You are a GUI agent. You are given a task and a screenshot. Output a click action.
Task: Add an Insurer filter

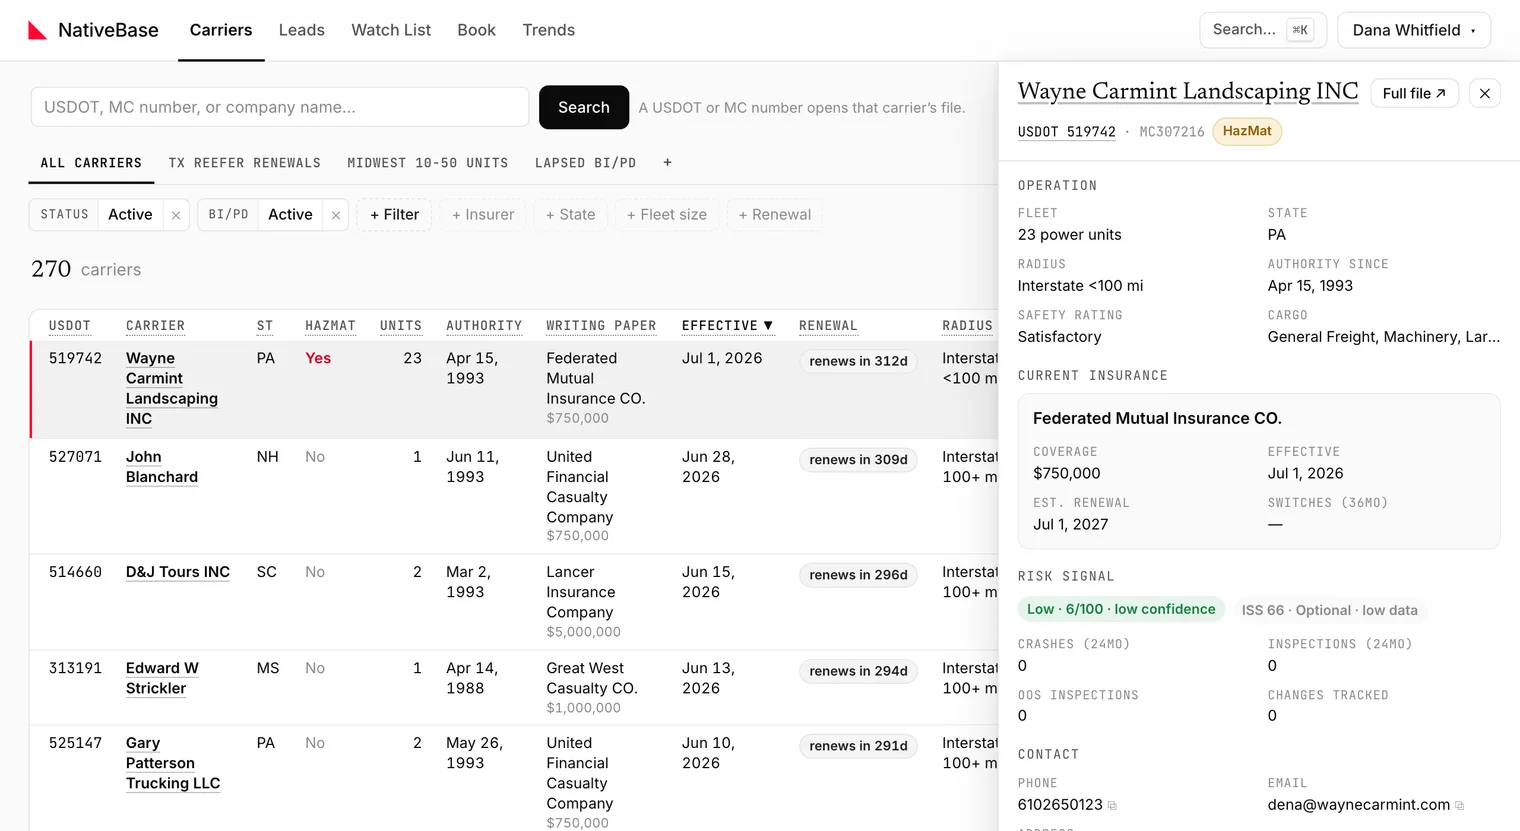point(483,215)
